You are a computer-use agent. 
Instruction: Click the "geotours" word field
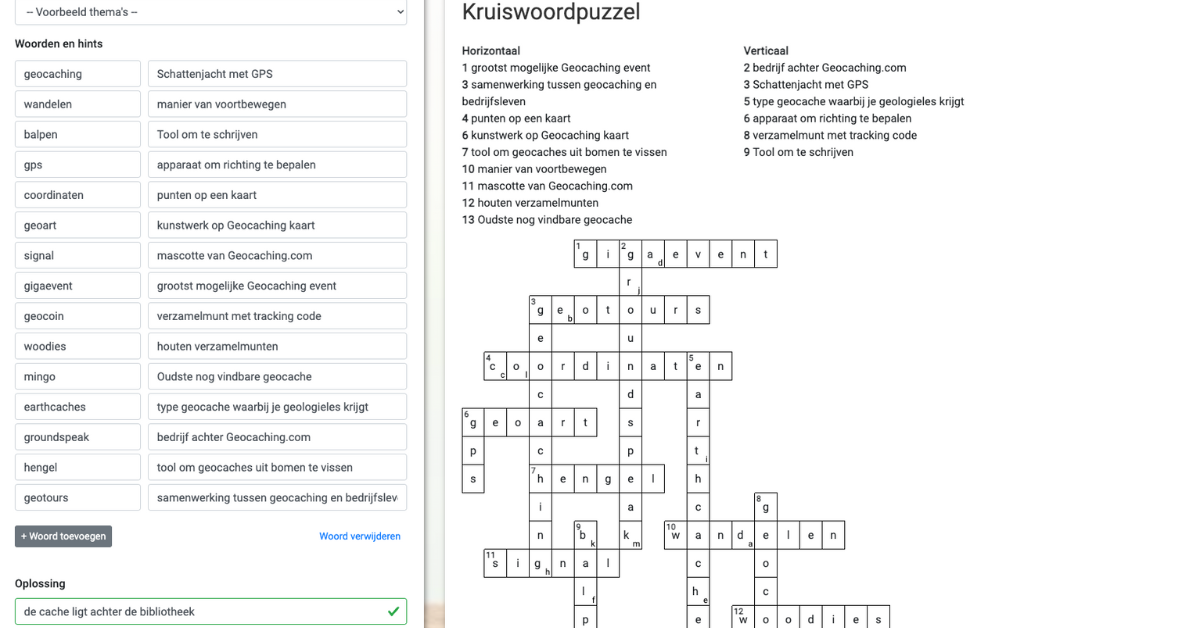77,497
